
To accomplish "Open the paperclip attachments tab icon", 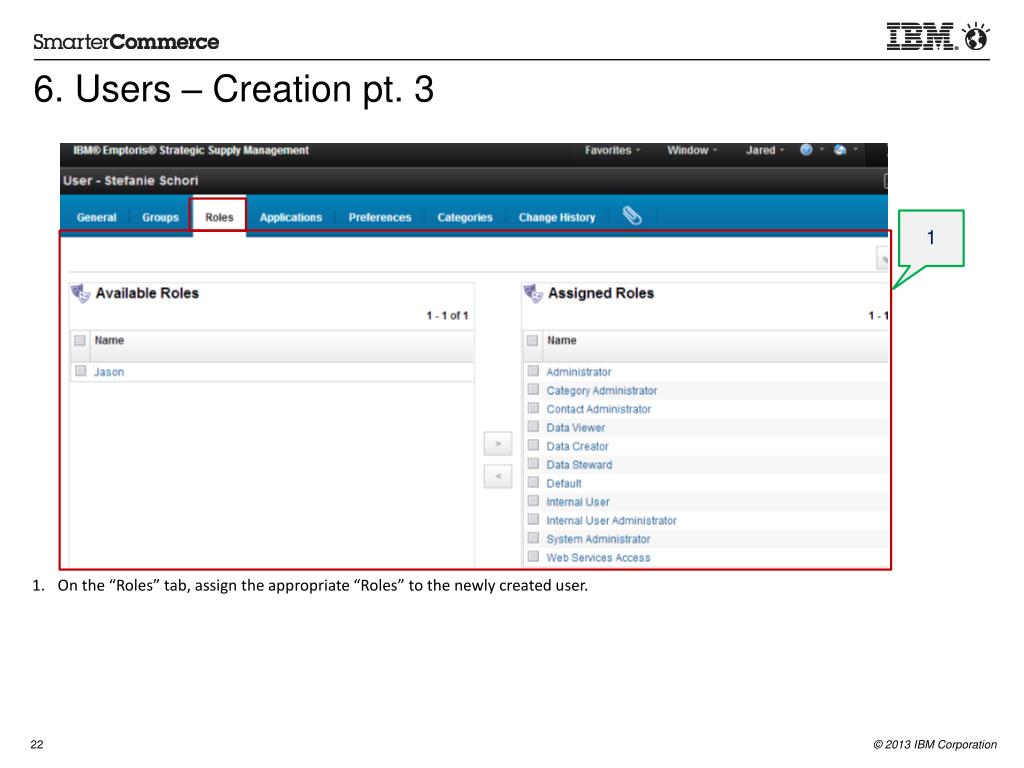I will [632, 216].
